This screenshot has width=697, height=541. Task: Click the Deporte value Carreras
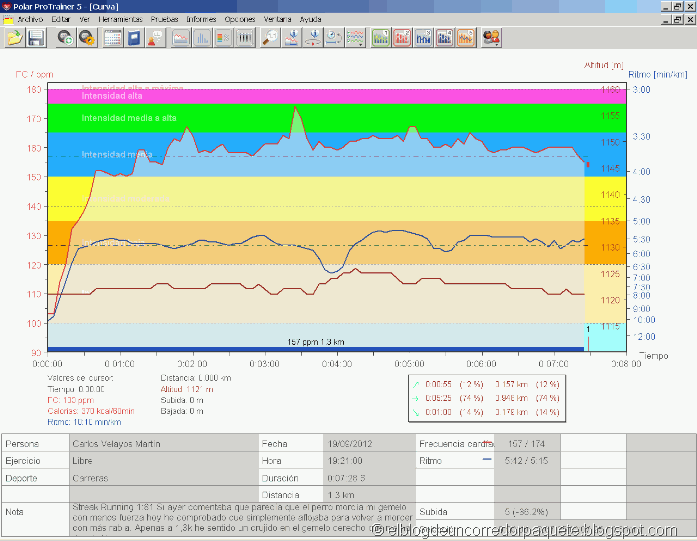coord(164,478)
